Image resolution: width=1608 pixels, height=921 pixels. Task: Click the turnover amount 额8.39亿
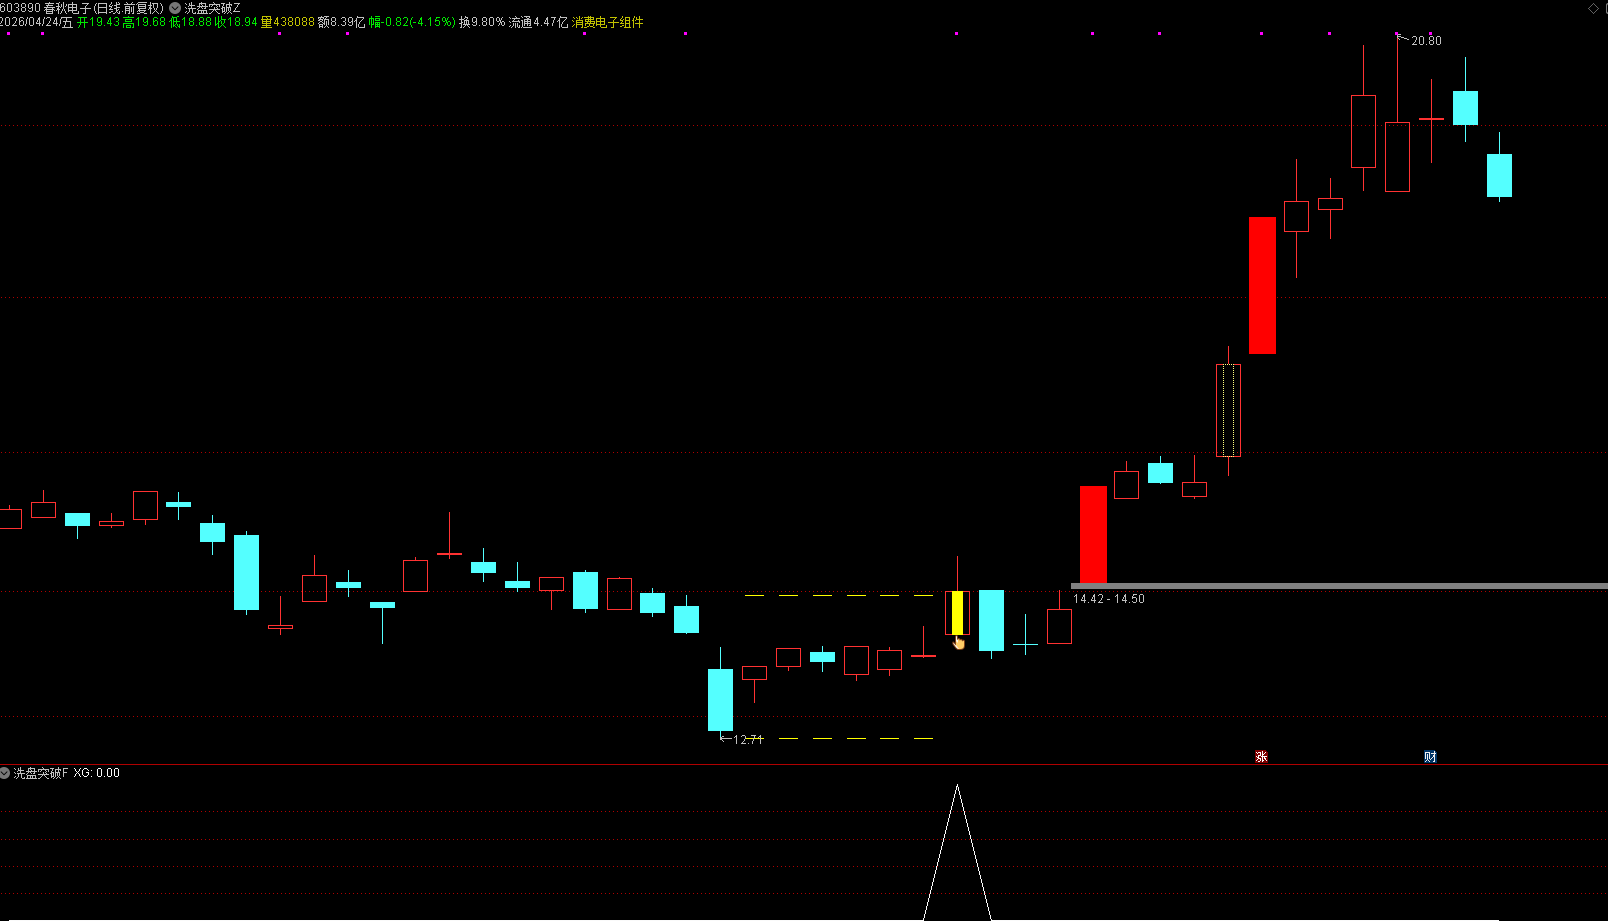(341, 22)
